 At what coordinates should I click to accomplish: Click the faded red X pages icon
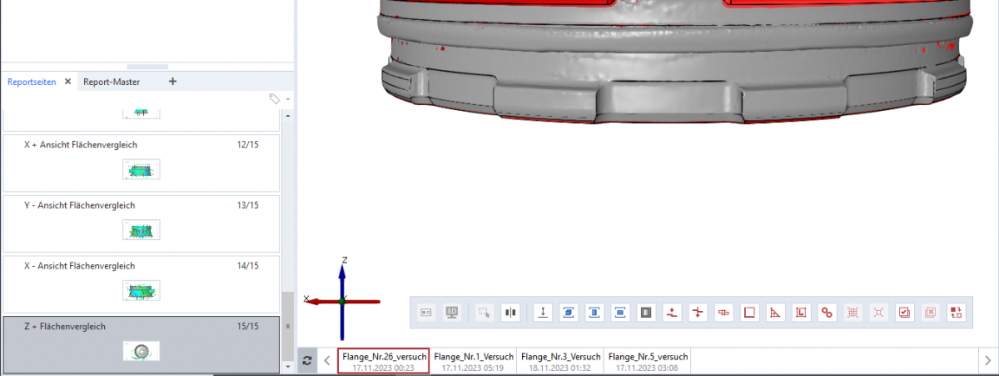[930, 312]
